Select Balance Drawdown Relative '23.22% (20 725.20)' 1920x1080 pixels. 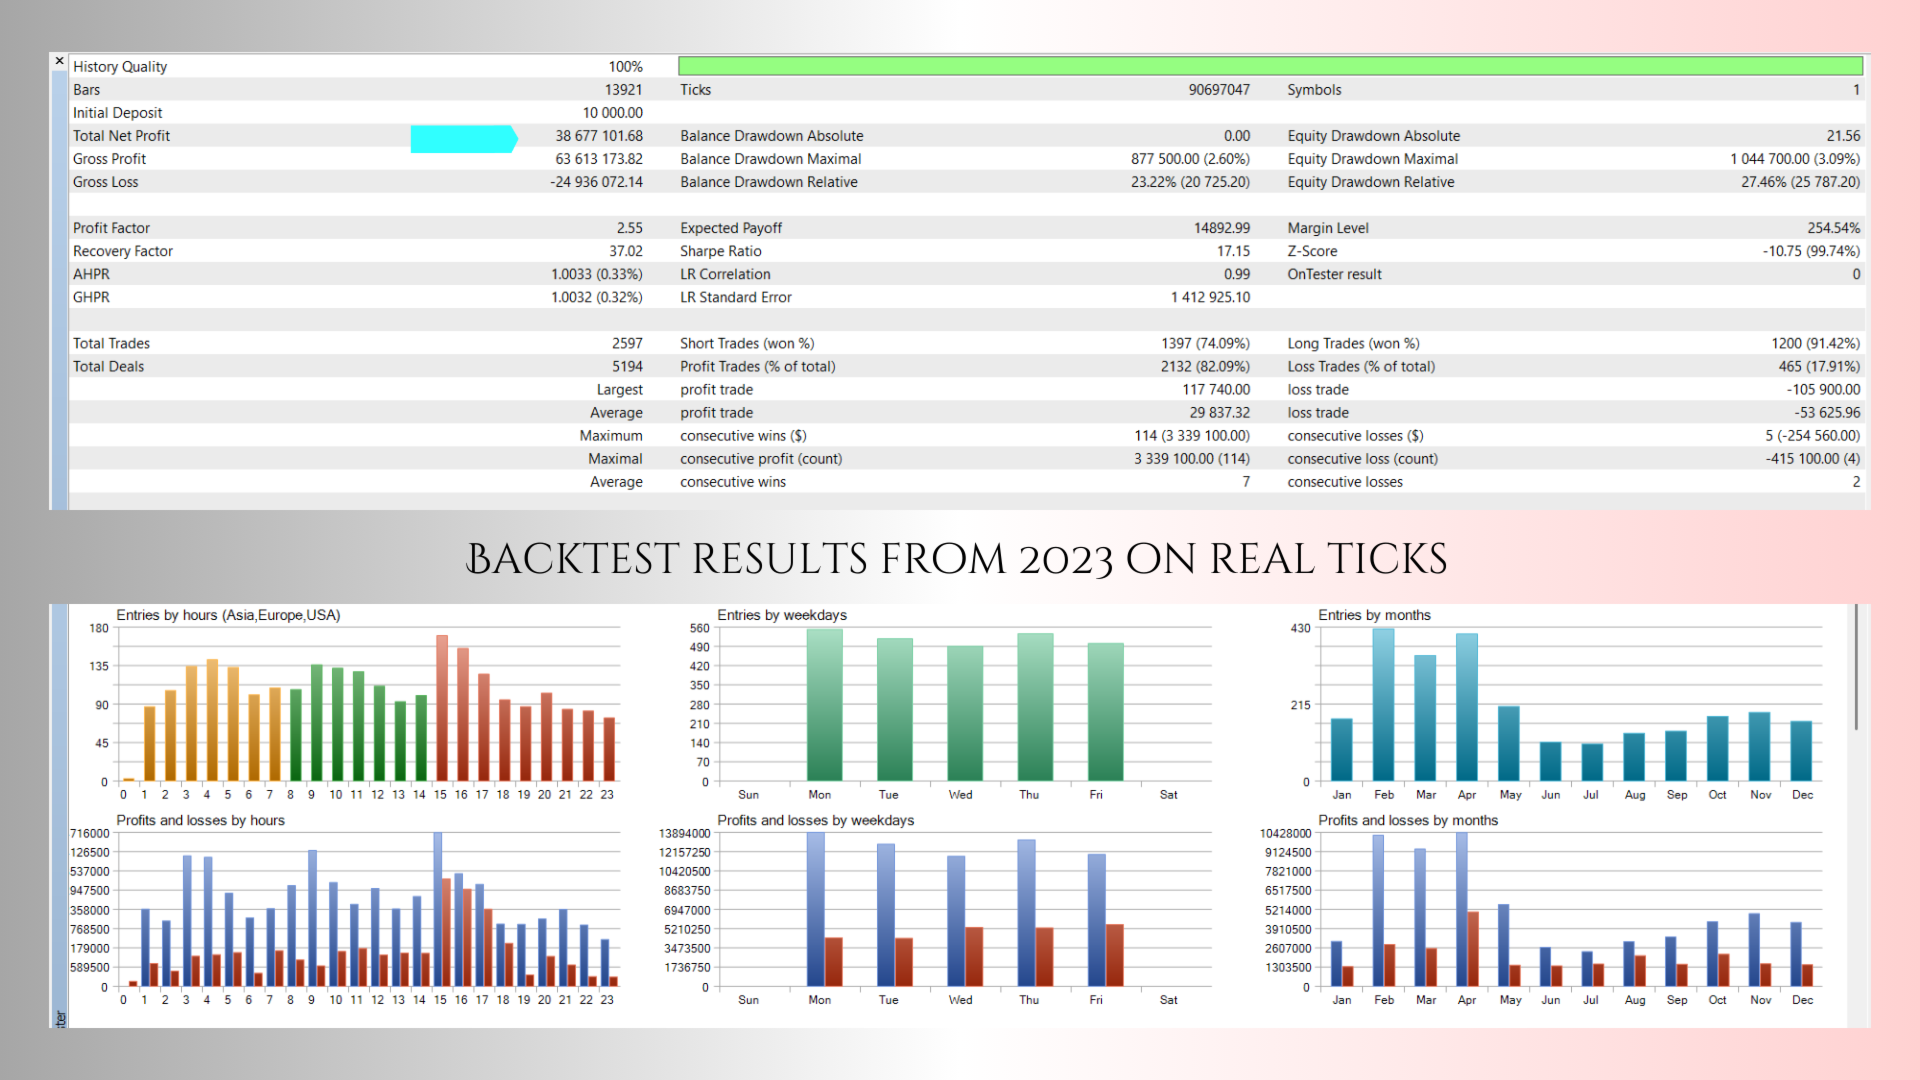pos(1190,182)
